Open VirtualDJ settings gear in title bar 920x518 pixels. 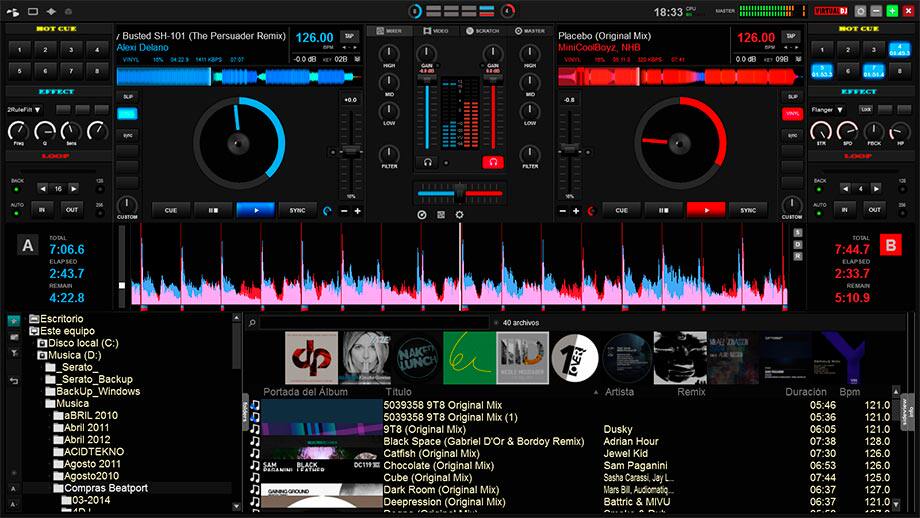click(x=861, y=11)
